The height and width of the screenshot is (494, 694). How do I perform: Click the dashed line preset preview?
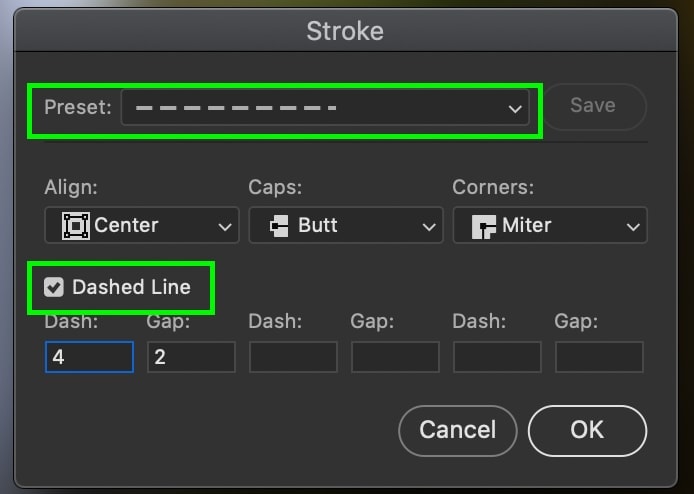tap(236, 108)
